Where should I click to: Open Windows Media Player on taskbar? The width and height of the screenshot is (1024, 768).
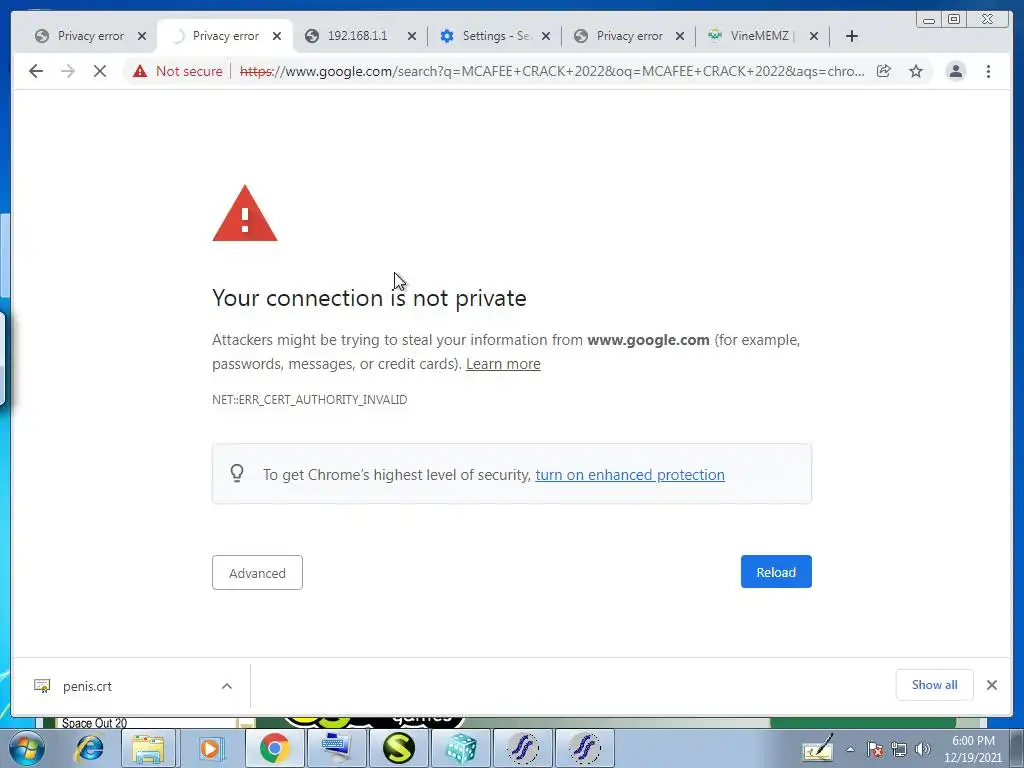click(211, 748)
